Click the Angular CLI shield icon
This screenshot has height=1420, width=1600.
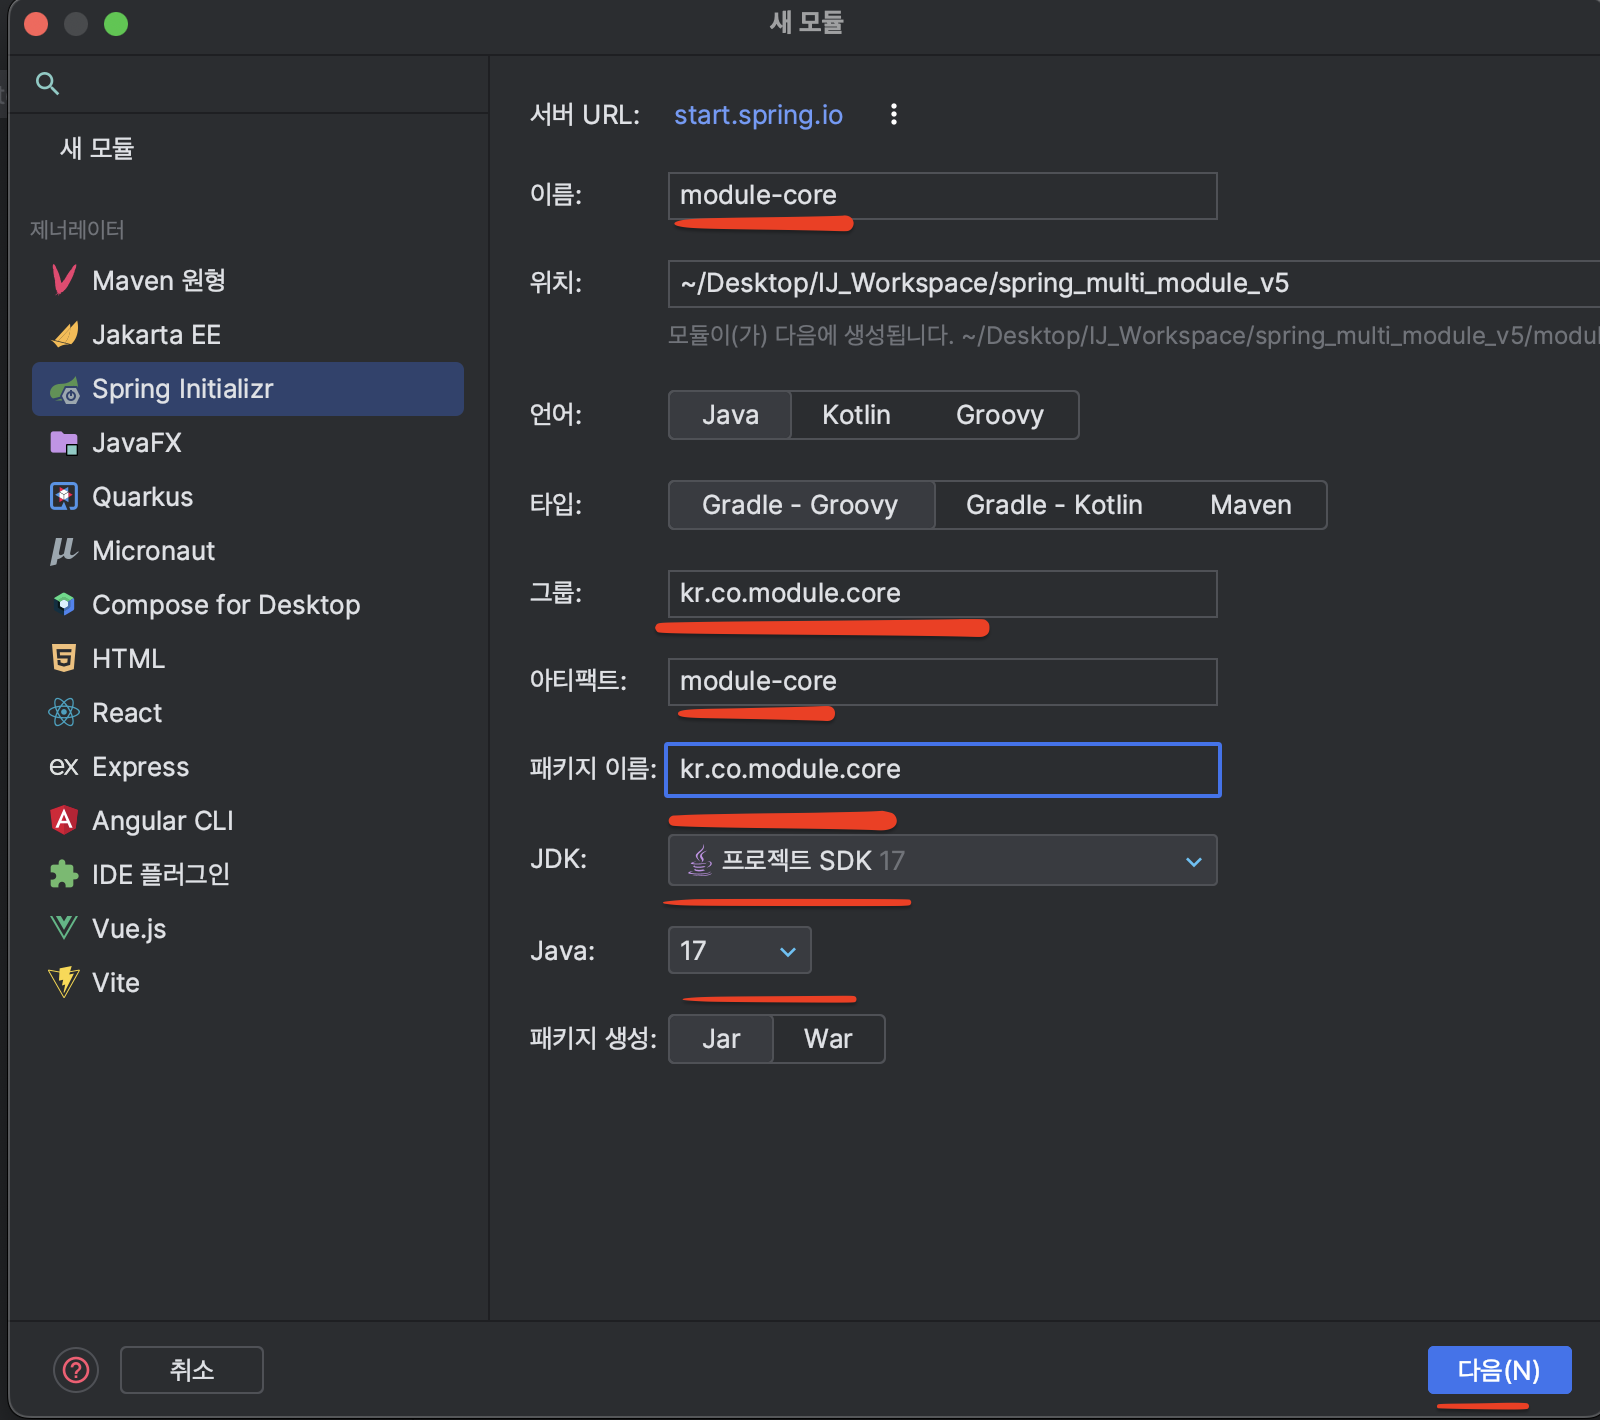64,820
